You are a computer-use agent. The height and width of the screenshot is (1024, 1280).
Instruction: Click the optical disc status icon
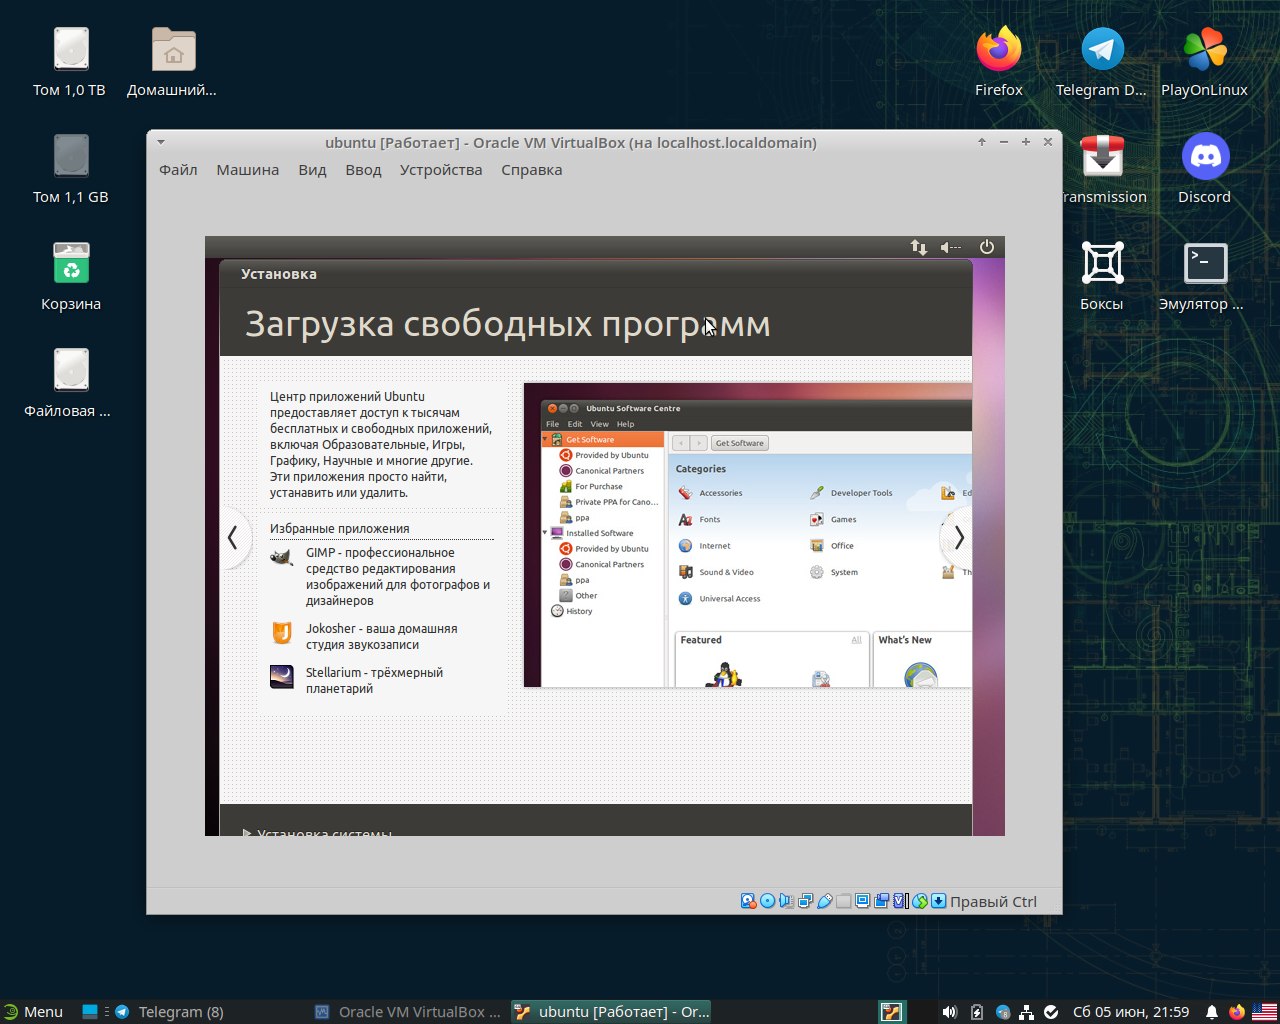tap(767, 901)
